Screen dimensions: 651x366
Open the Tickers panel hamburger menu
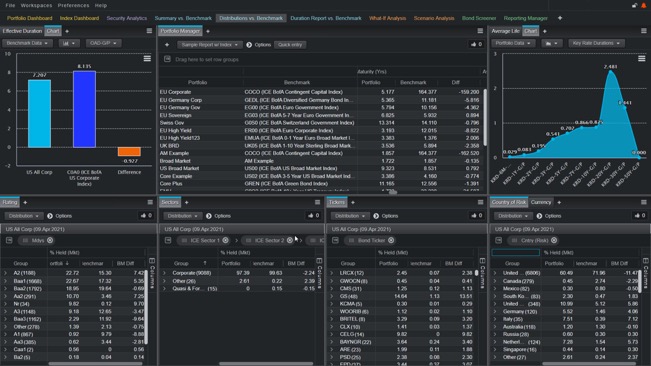[x=480, y=202]
